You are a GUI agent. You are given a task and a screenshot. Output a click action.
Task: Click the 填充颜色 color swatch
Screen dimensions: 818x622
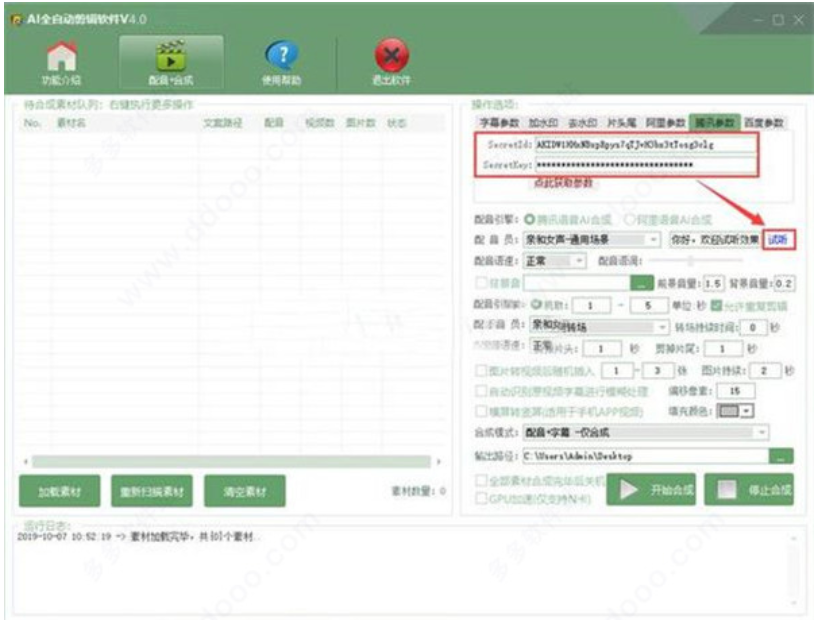pyautogui.click(x=729, y=411)
